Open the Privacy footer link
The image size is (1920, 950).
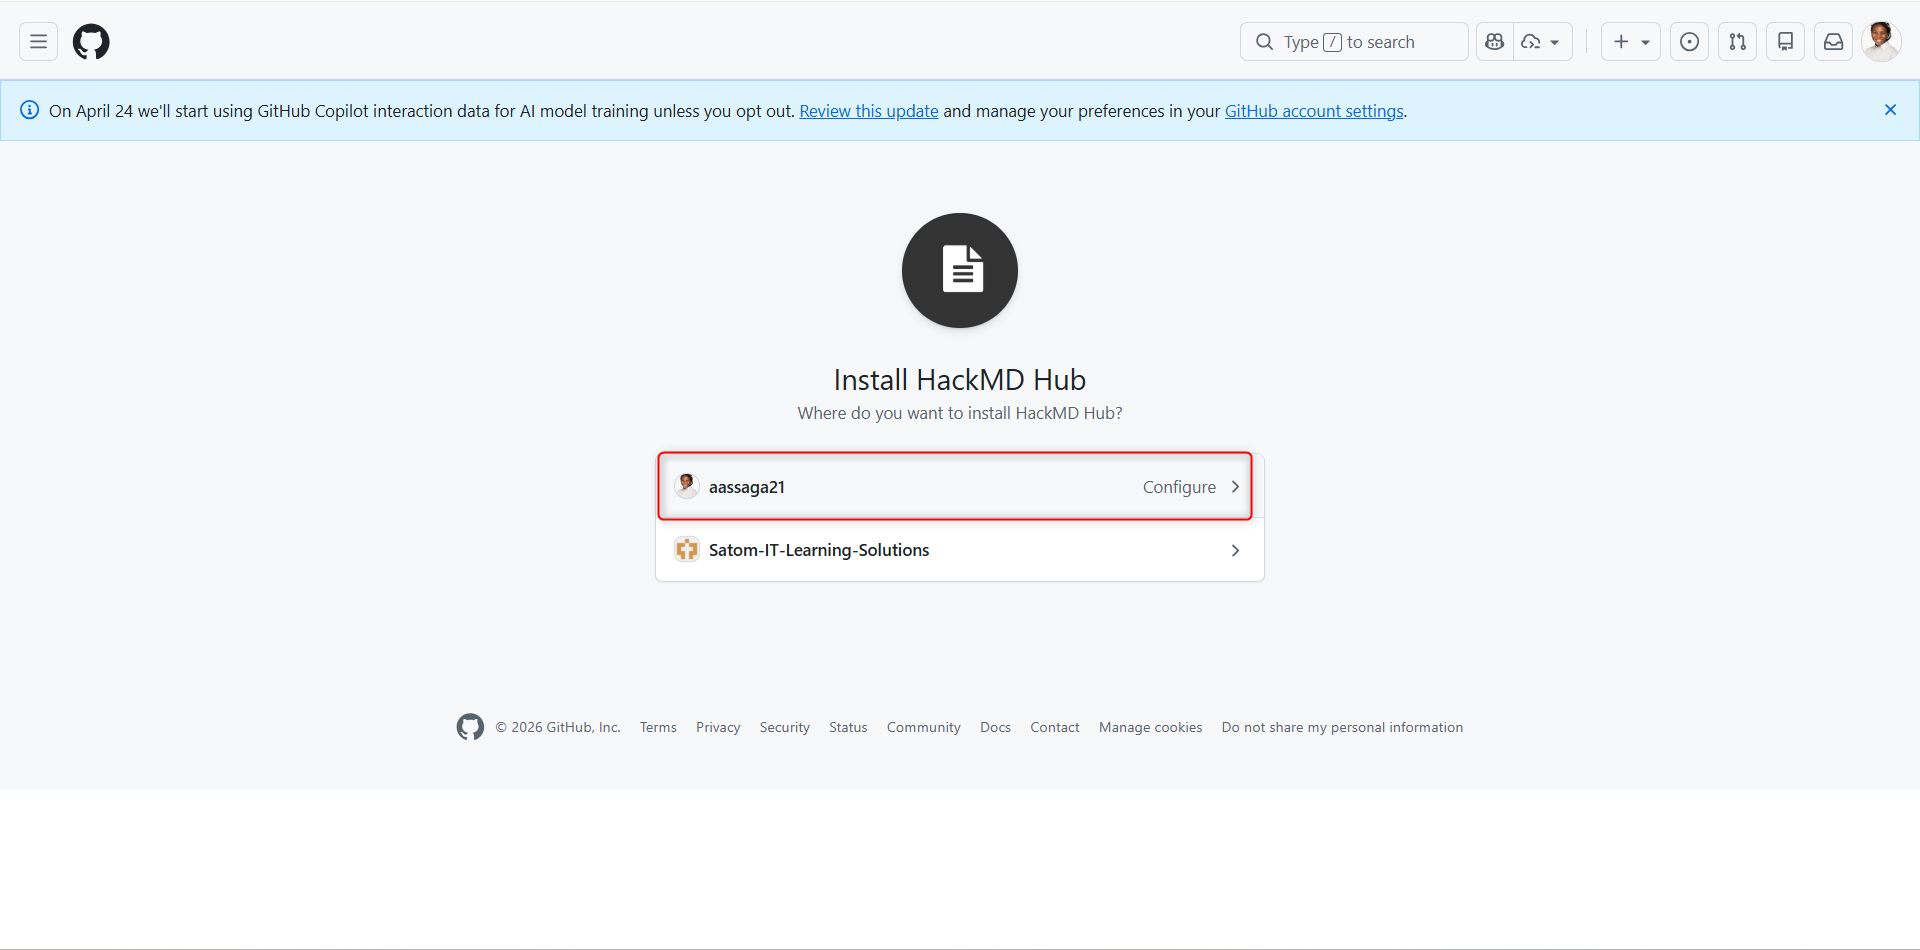tap(718, 727)
